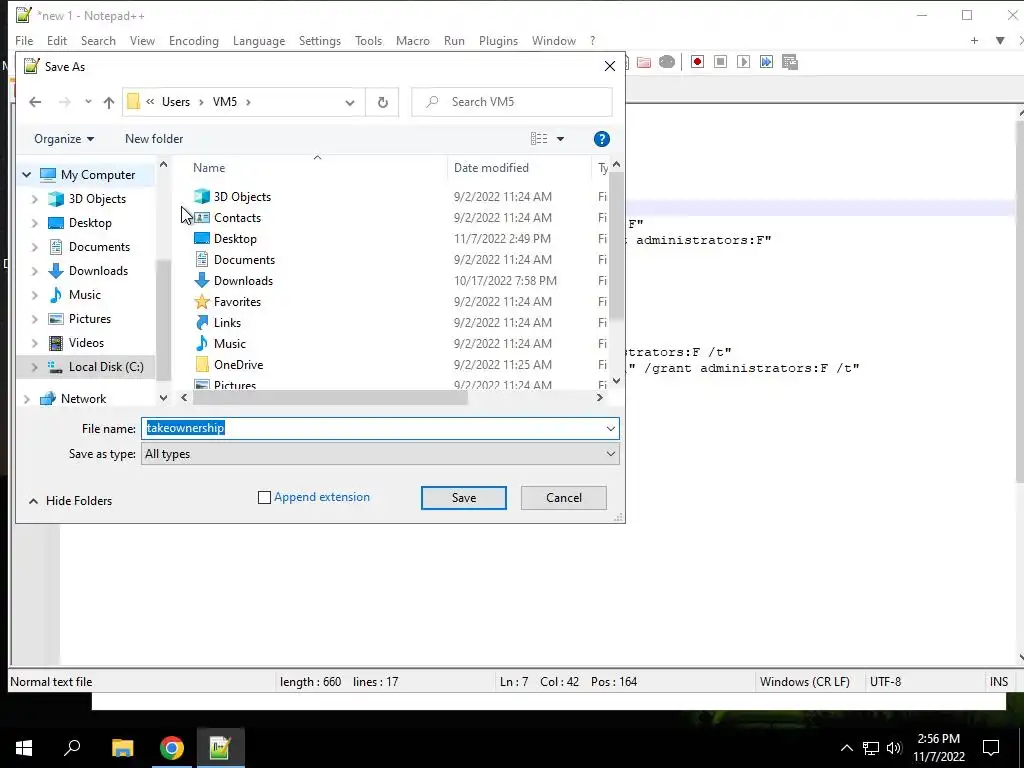The width and height of the screenshot is (1024, 768).
Task: Open the Plugins menu in Notepad++
Action: click(x=498, y=40)
